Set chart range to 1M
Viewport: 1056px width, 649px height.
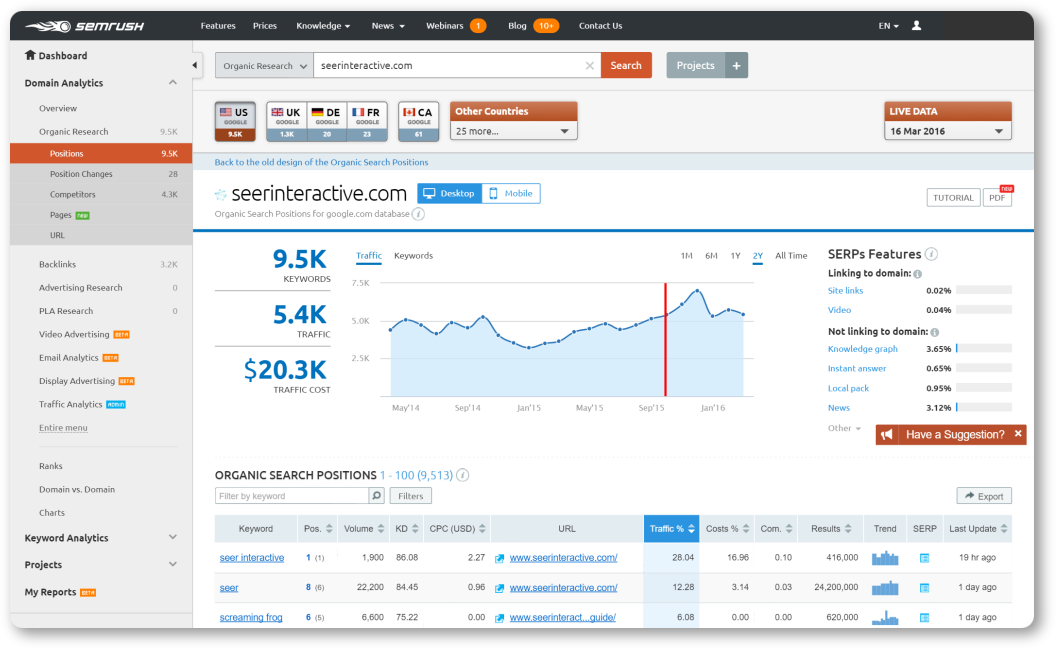[686, 256]
